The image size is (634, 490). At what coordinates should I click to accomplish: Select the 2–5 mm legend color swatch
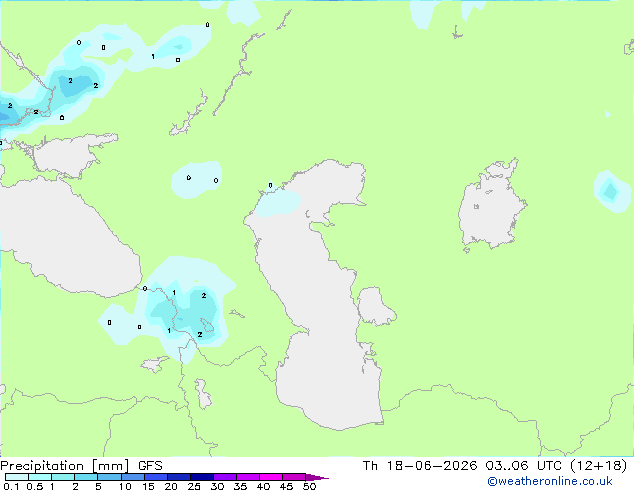pyautogui.click(x=86, y=477)
